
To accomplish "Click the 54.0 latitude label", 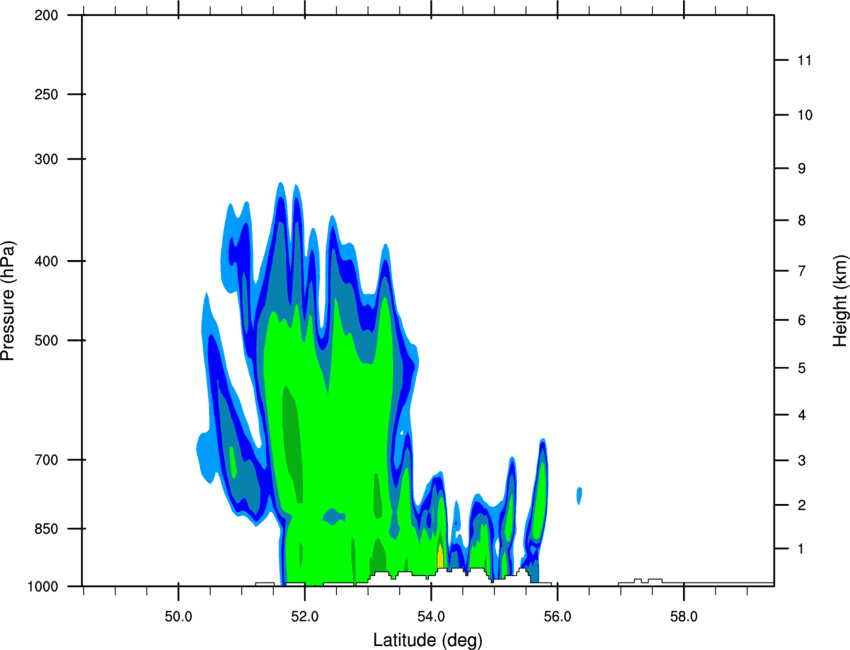I will click(x=431, y=617).
